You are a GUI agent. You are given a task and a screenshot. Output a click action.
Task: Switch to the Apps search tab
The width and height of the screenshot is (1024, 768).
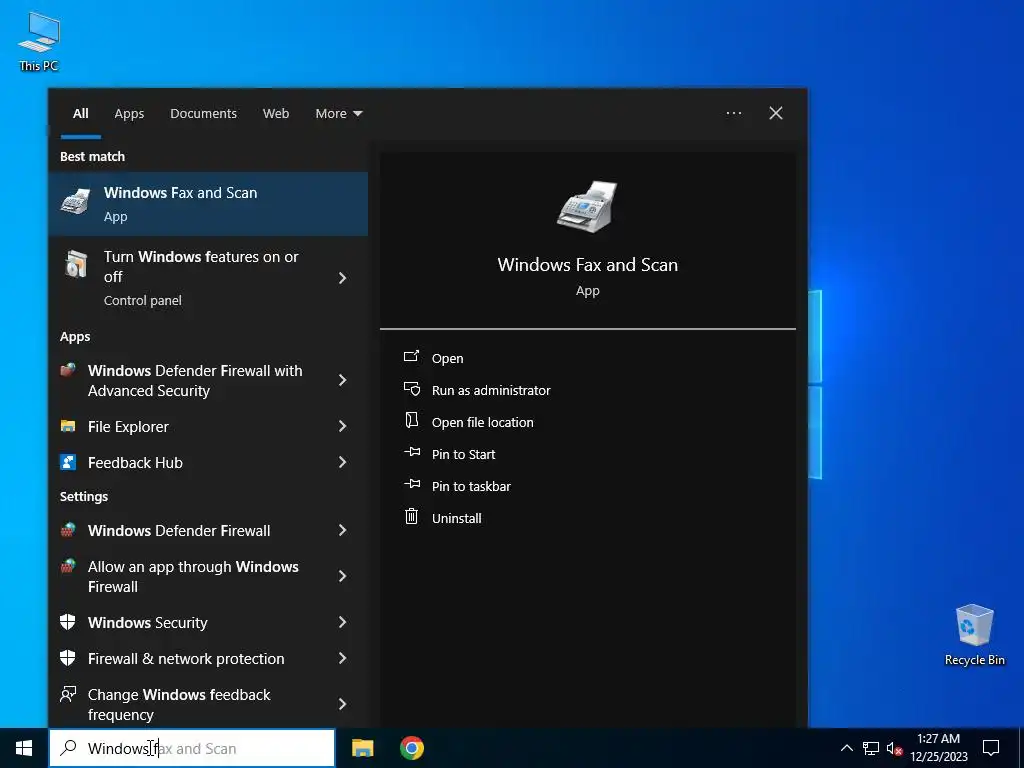[129, 114]
